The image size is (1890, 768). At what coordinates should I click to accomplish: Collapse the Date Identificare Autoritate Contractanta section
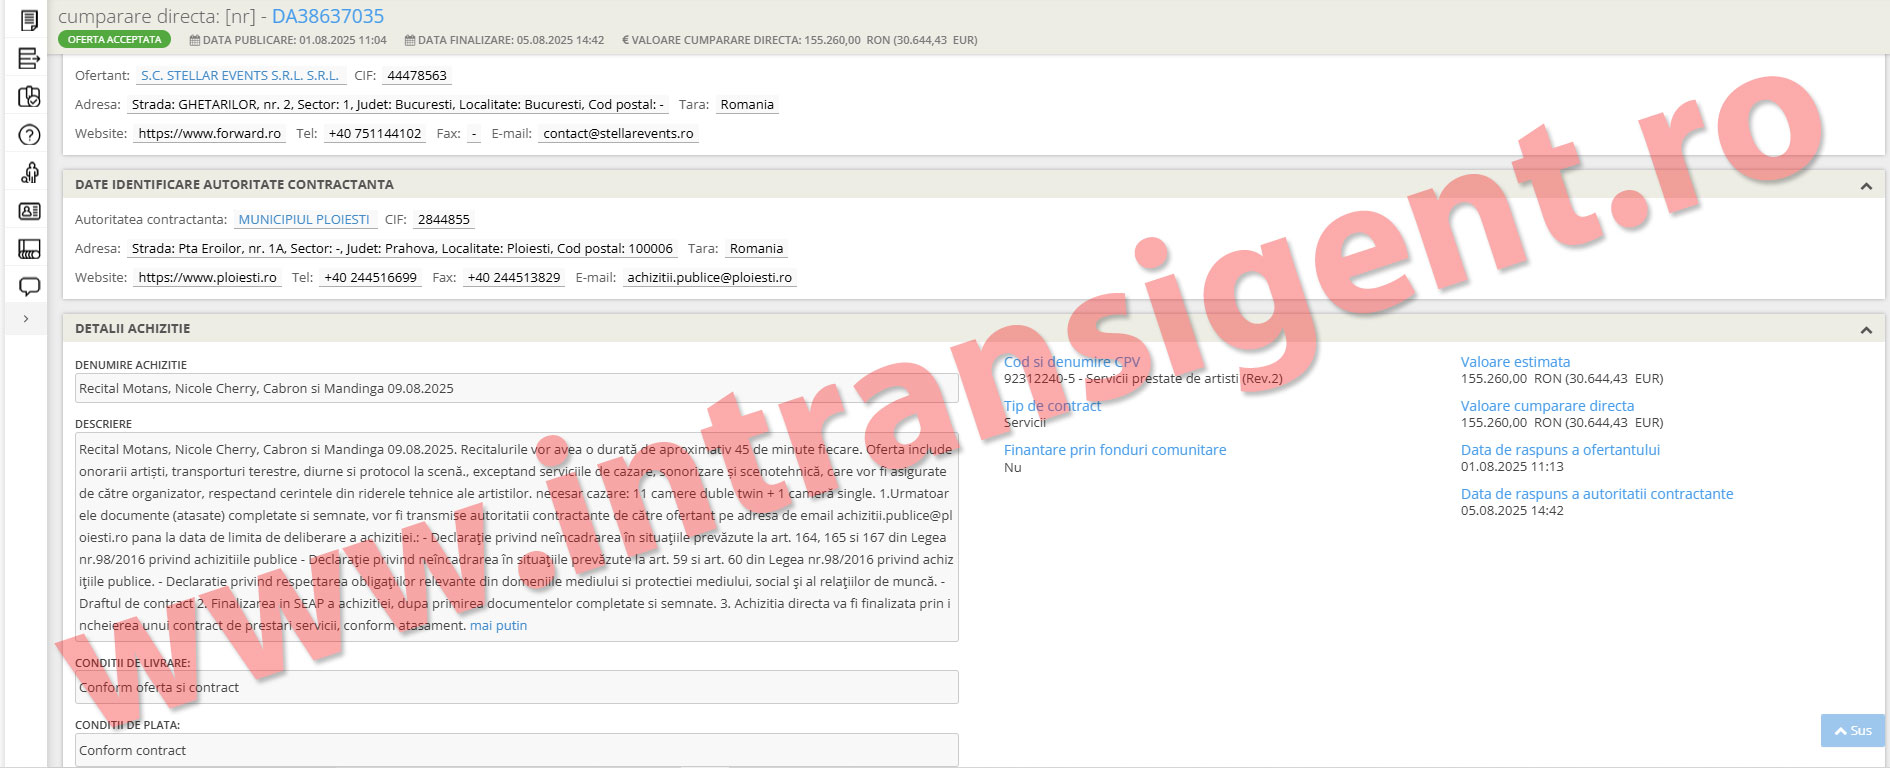pos(1865,186)
